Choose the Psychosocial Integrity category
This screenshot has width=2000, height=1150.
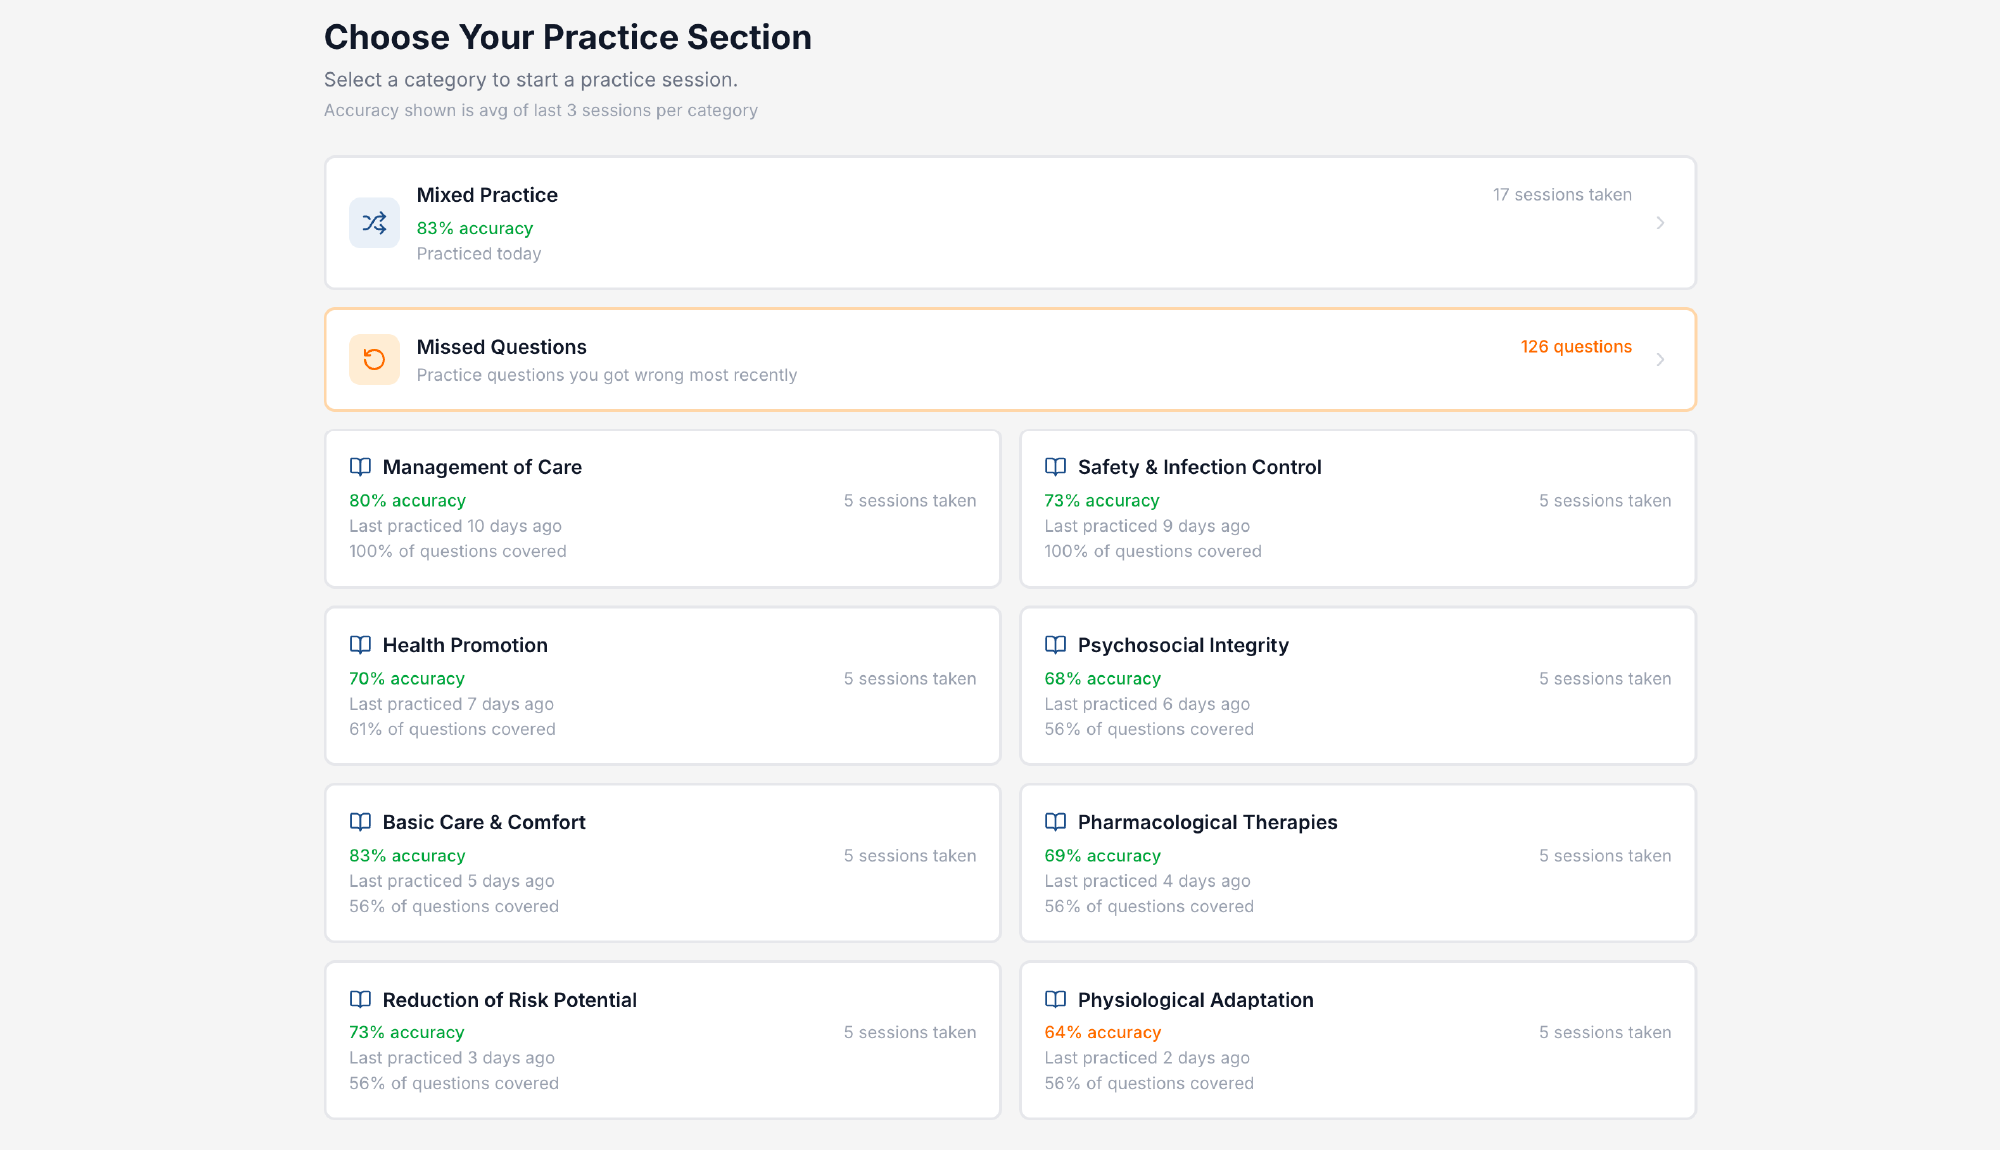[1358, 686]
